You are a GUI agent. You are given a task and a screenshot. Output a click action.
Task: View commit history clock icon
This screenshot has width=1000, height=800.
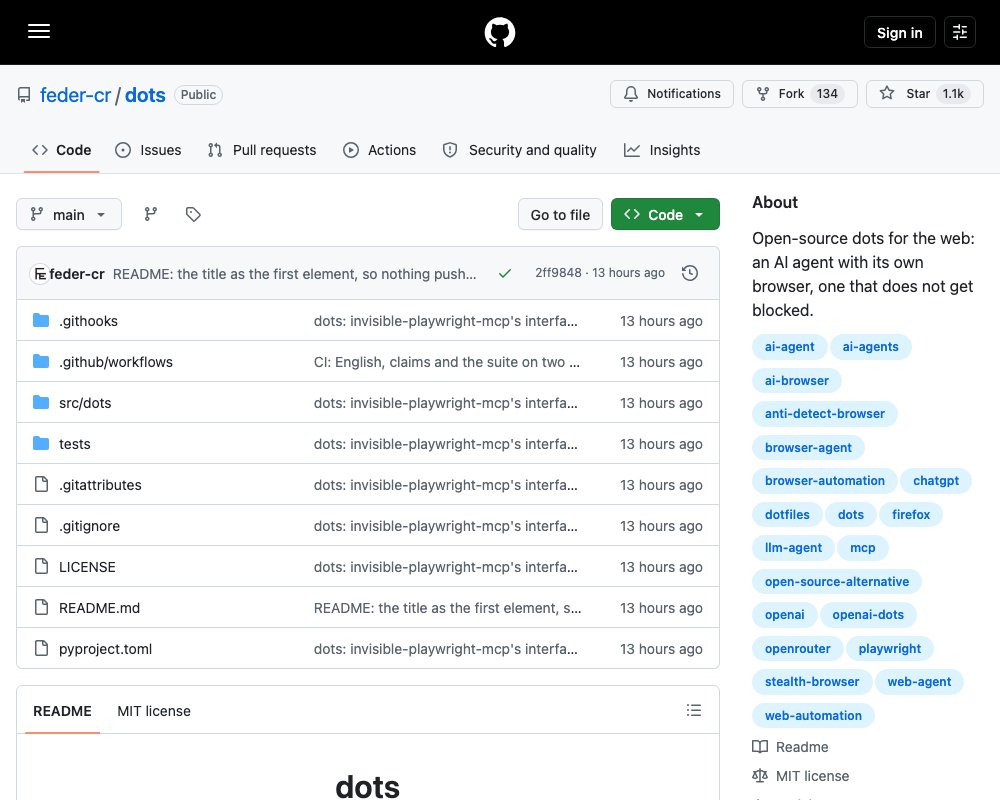coord(689,273)
